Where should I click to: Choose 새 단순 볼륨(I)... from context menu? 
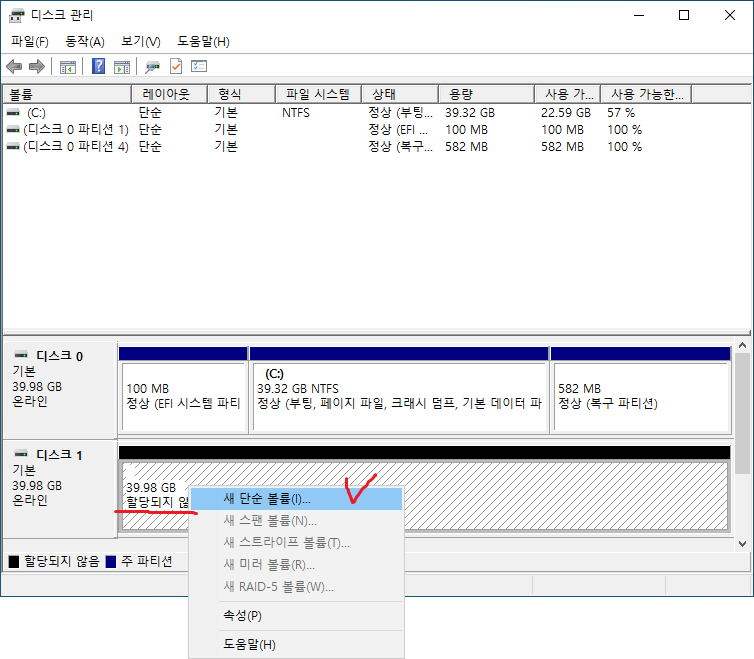(x=296, y=499)
